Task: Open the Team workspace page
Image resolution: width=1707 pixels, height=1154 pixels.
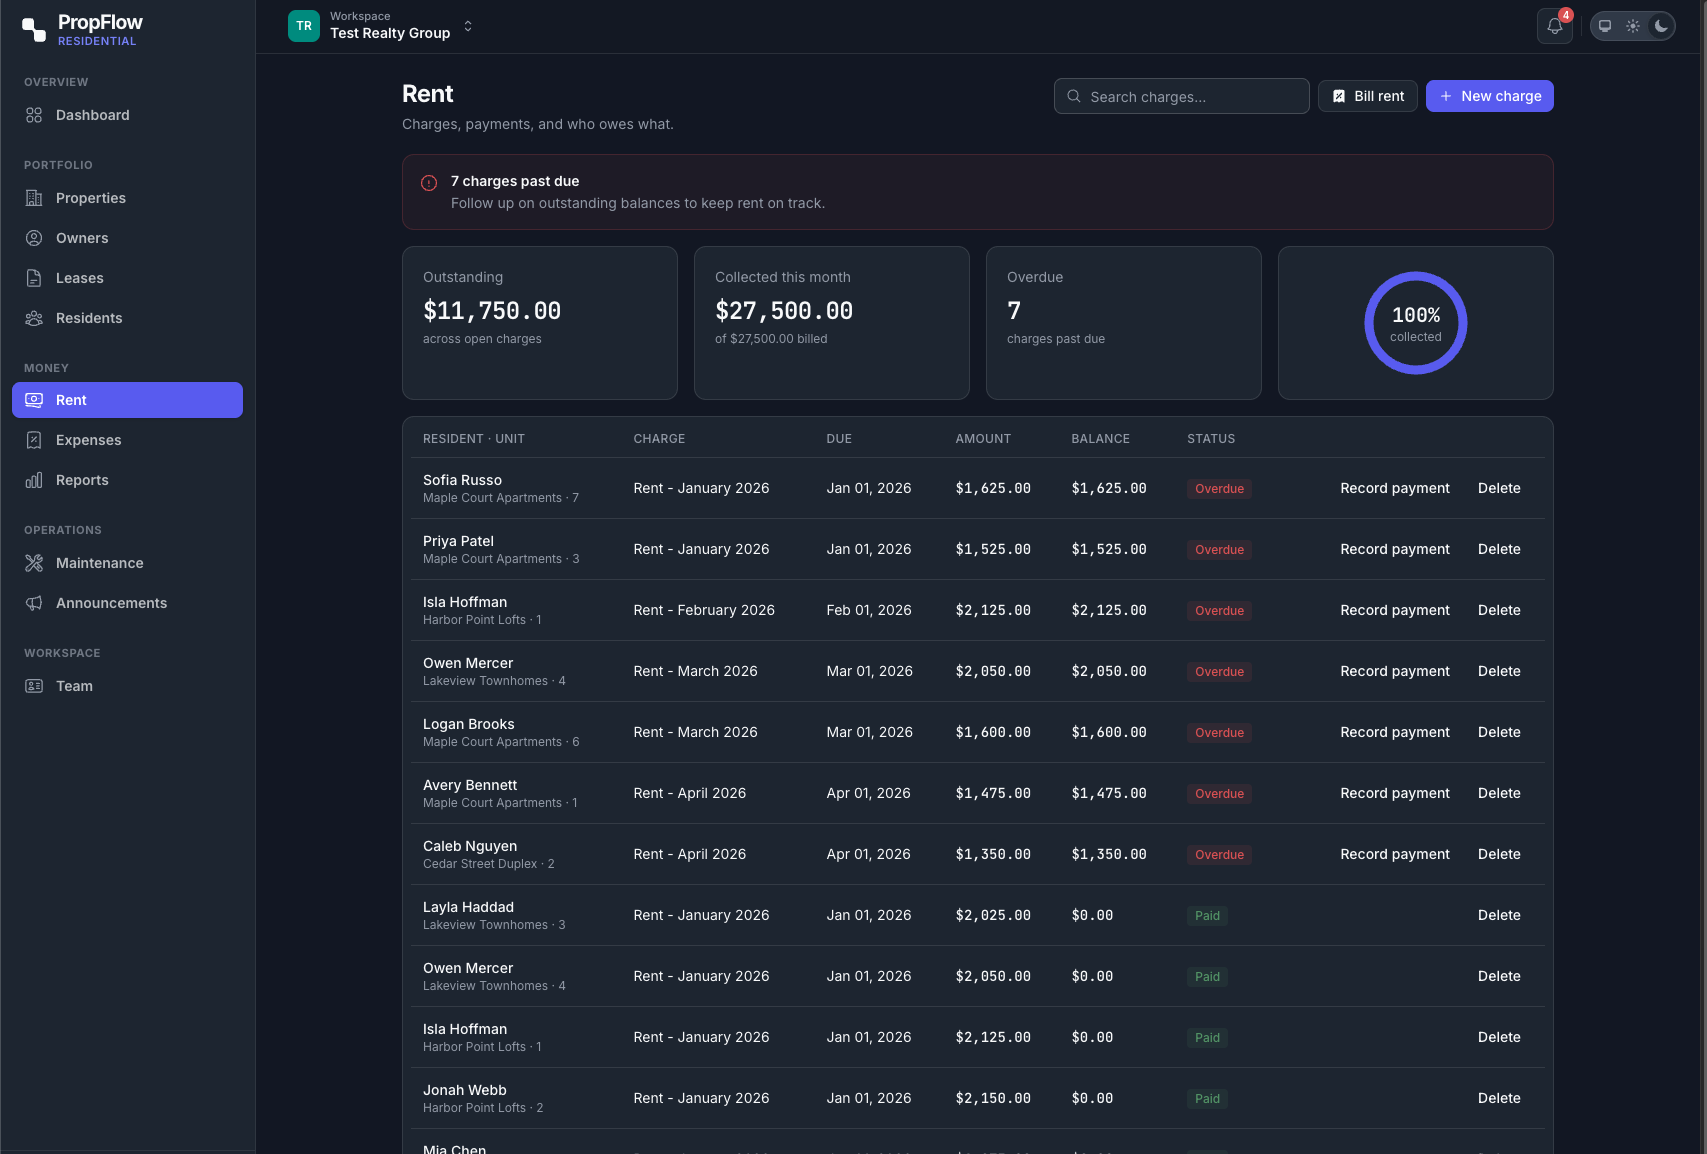Action: point(127,686)
